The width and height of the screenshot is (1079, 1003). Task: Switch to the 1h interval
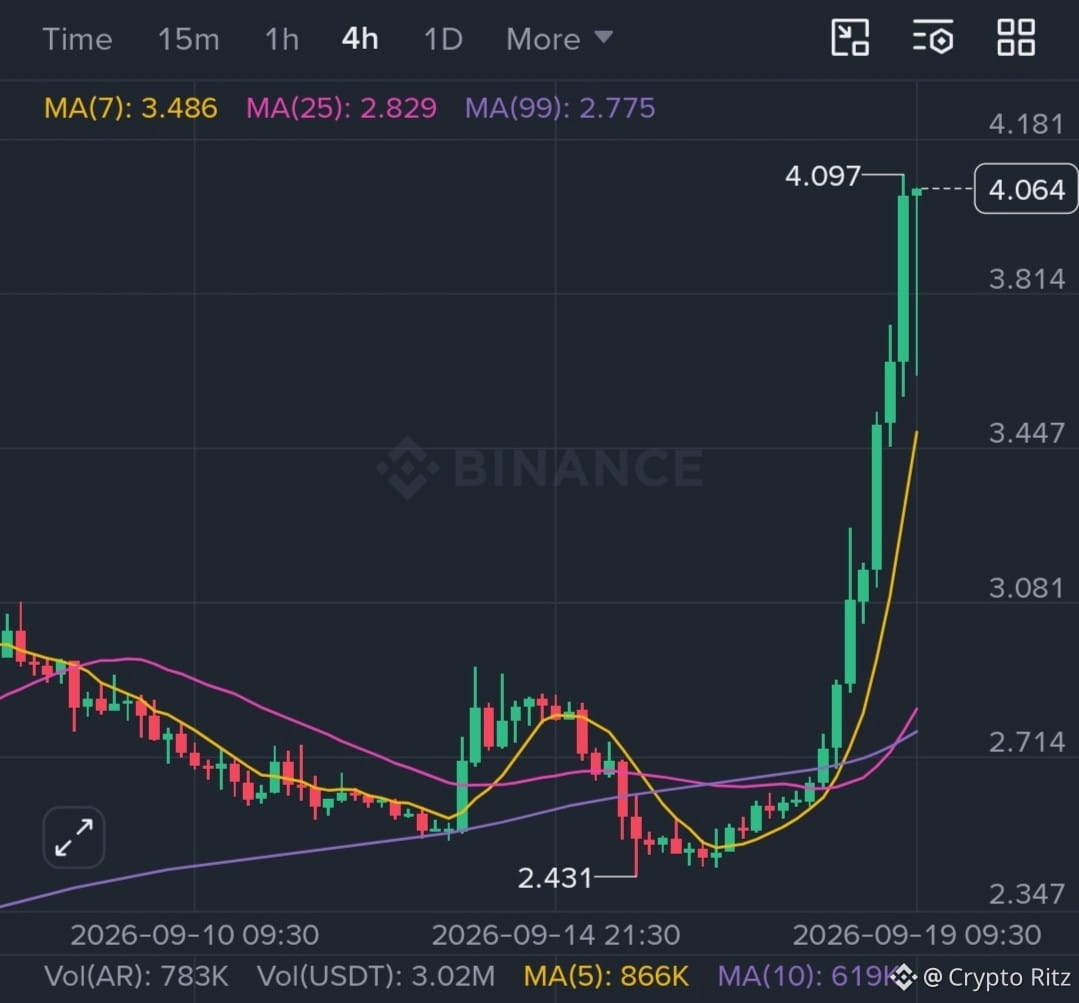[281, 39]
